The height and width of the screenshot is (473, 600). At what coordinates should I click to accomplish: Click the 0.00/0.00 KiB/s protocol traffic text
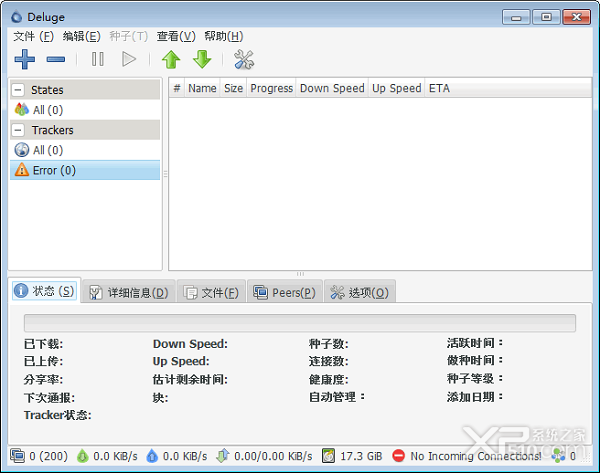273,456
